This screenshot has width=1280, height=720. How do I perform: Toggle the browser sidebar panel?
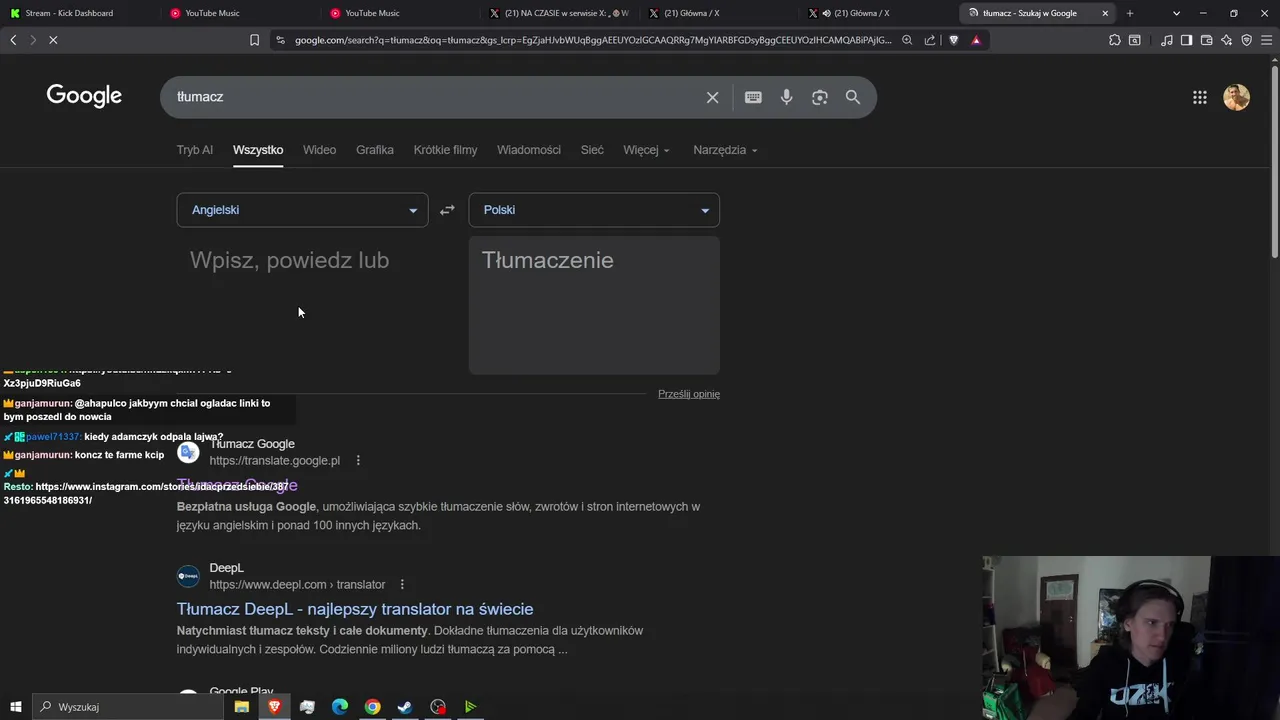(1187, 40)
